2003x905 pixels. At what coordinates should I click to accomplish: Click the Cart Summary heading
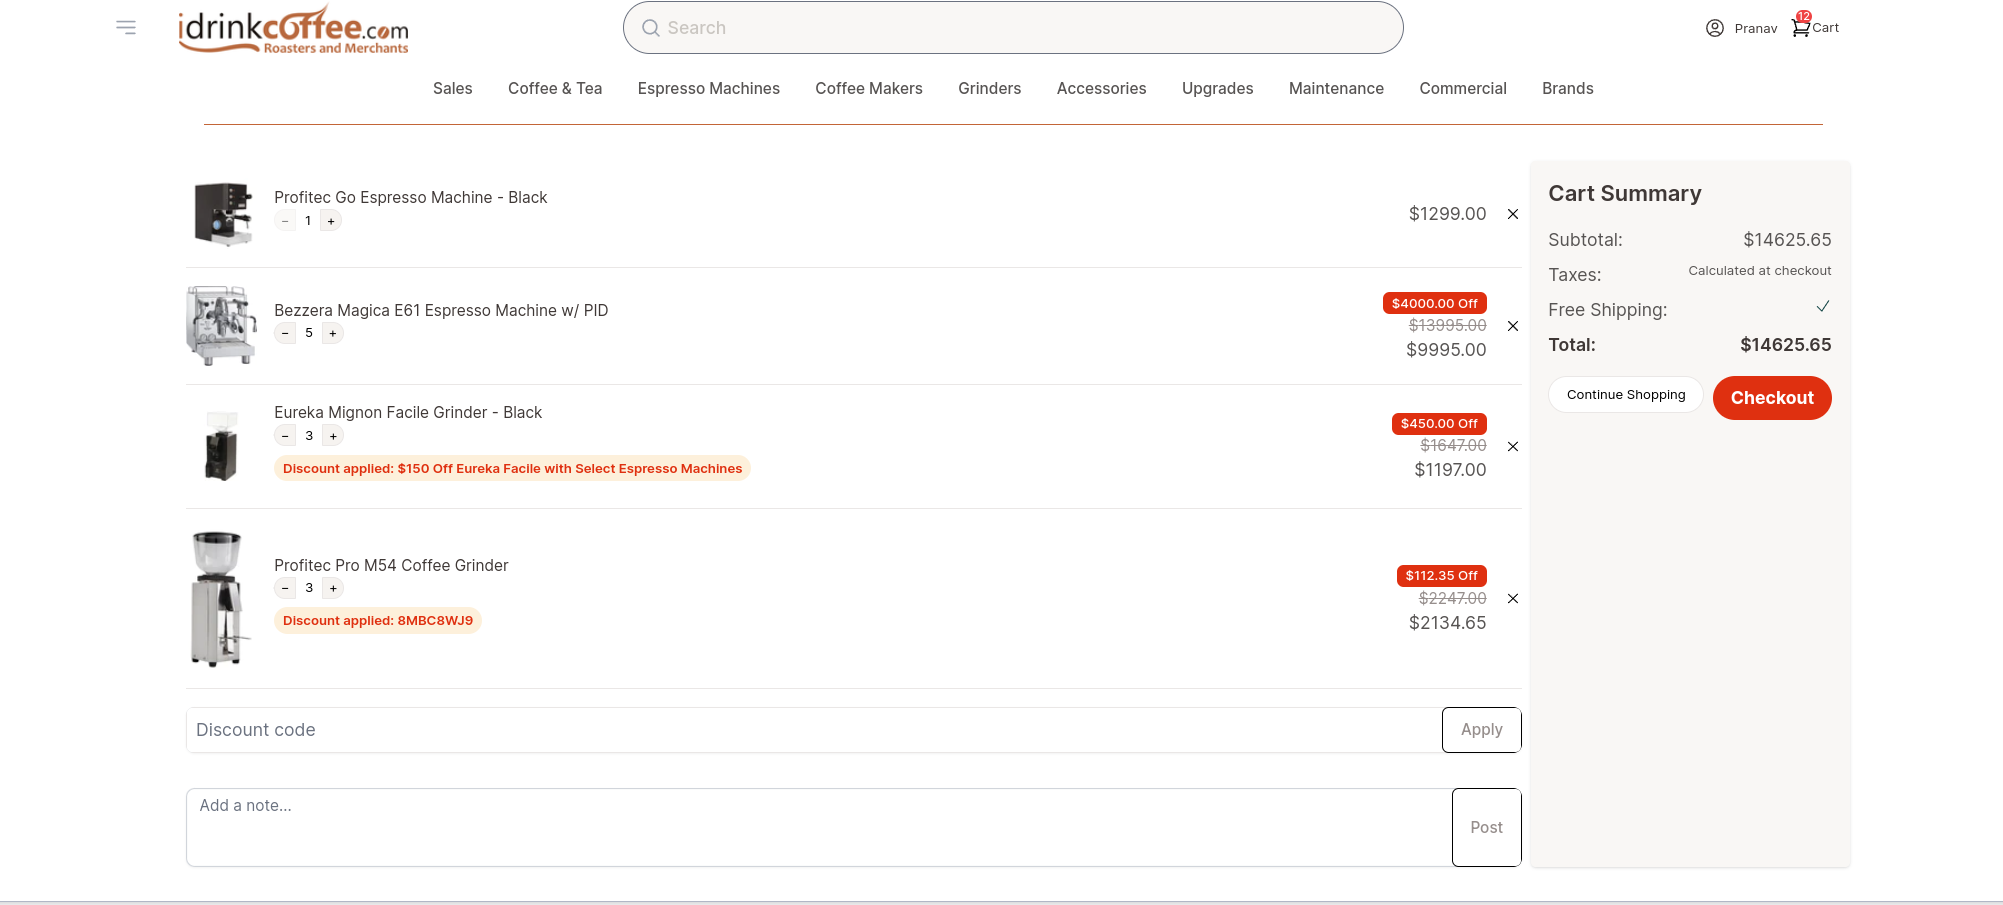(1624, 194)
